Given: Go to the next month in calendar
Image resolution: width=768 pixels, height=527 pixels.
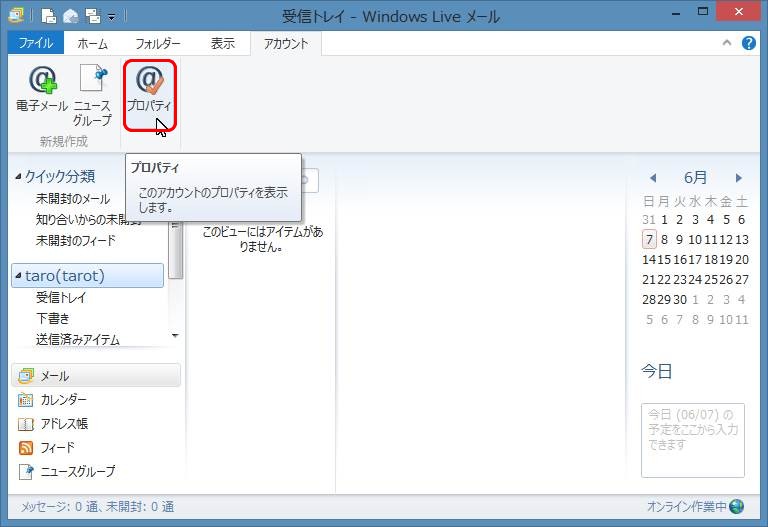Looking at the screenshot, I should point(738,178).
